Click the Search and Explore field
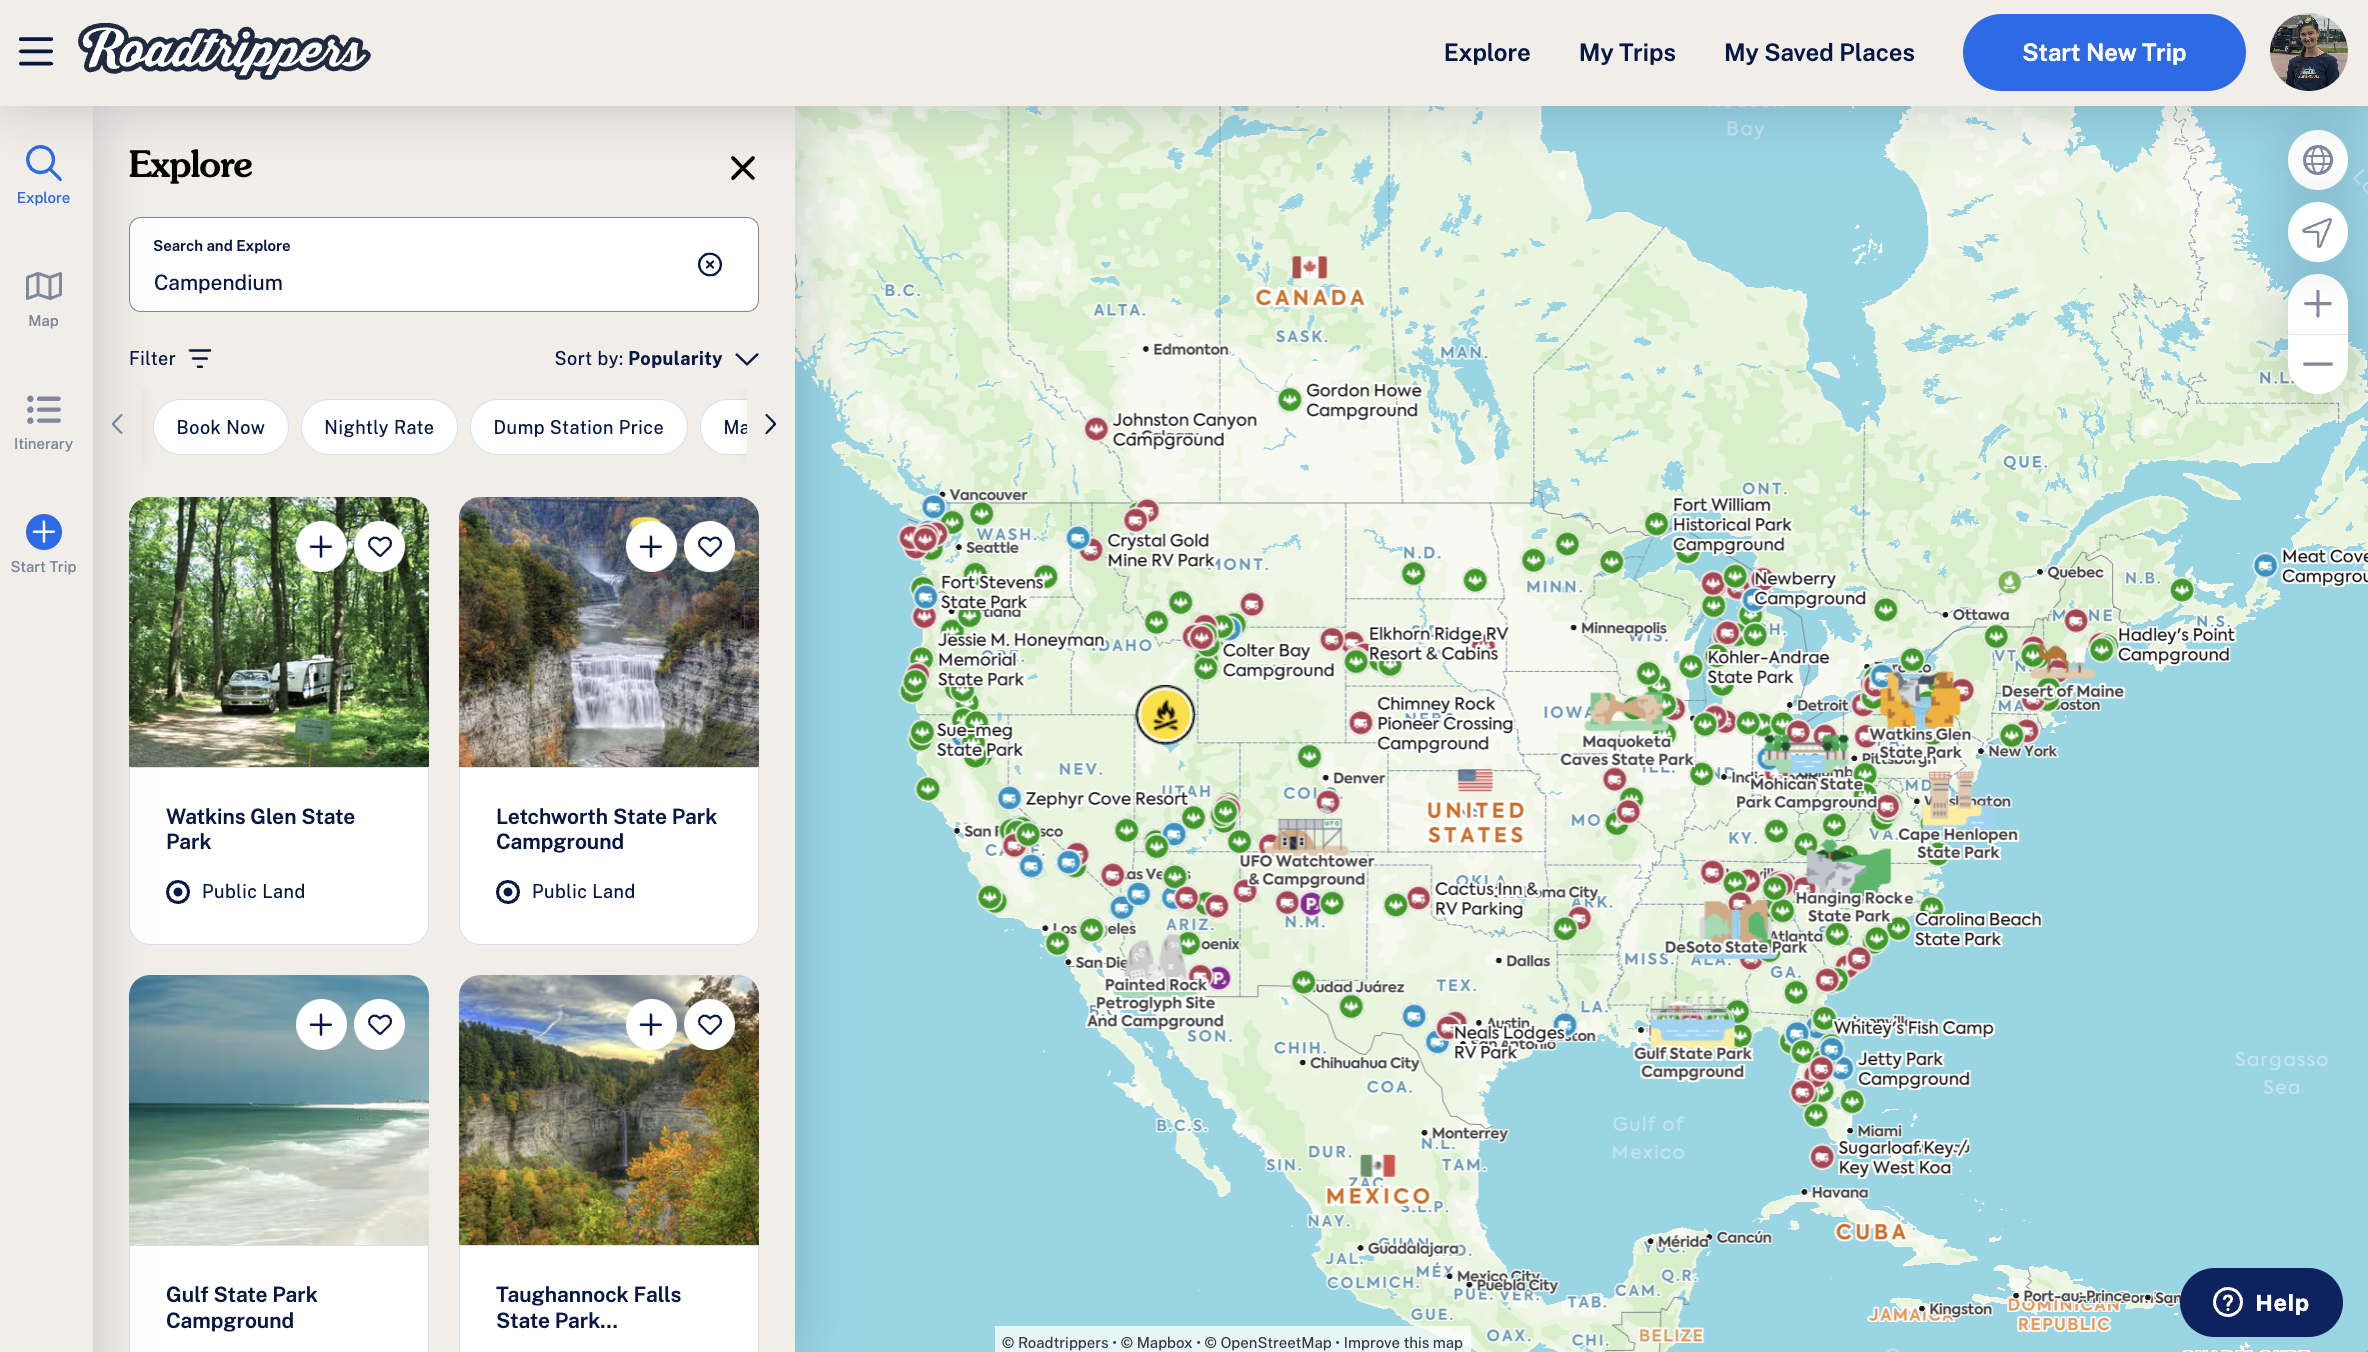The width and height of the screenshot is (2368, 1352). pyautogui.click(x=444, y=264)
